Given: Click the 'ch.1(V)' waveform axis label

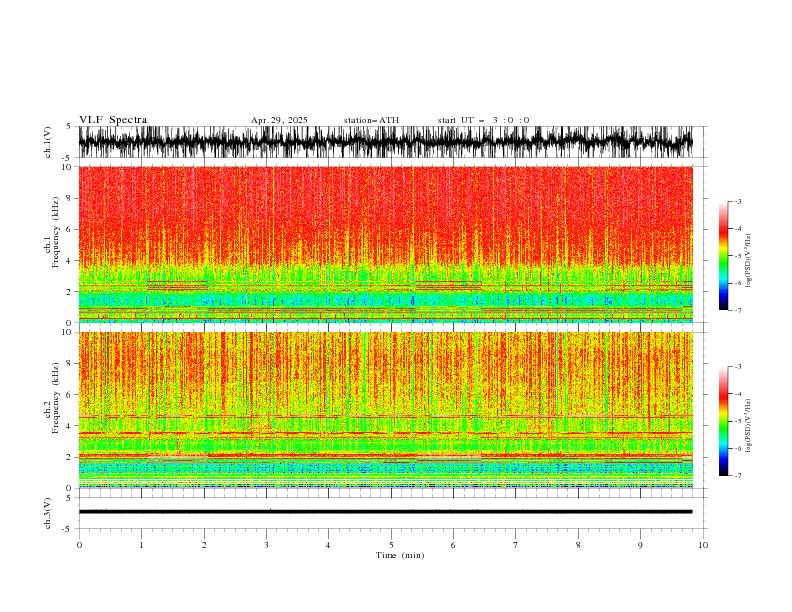Looking at the screenshot, I should (48, 142).
